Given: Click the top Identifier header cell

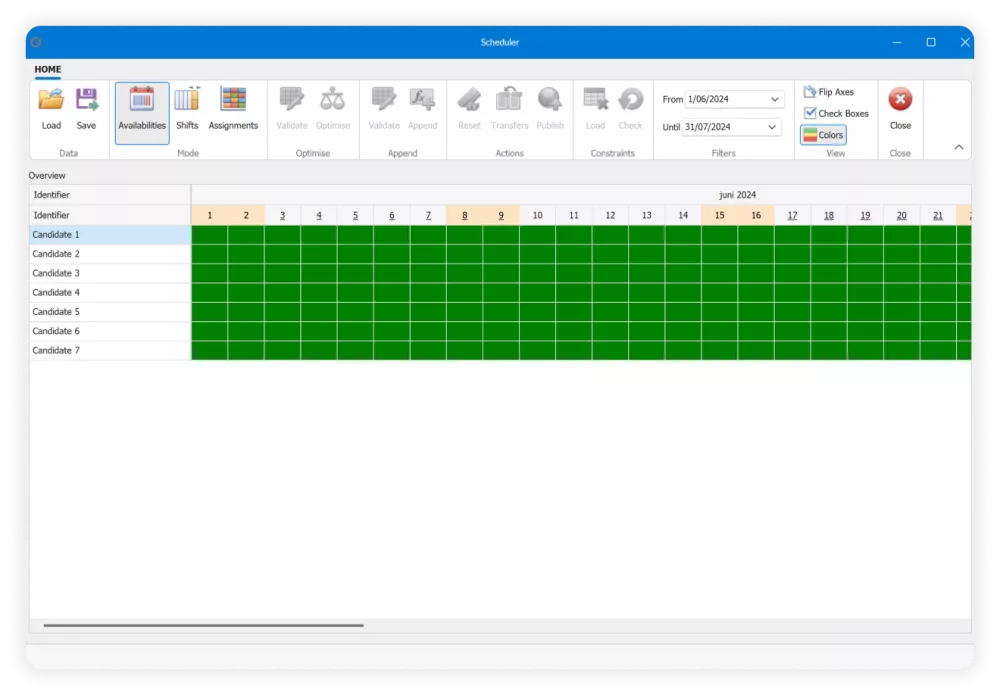Looking at the screenshot, I should (110, 195).
